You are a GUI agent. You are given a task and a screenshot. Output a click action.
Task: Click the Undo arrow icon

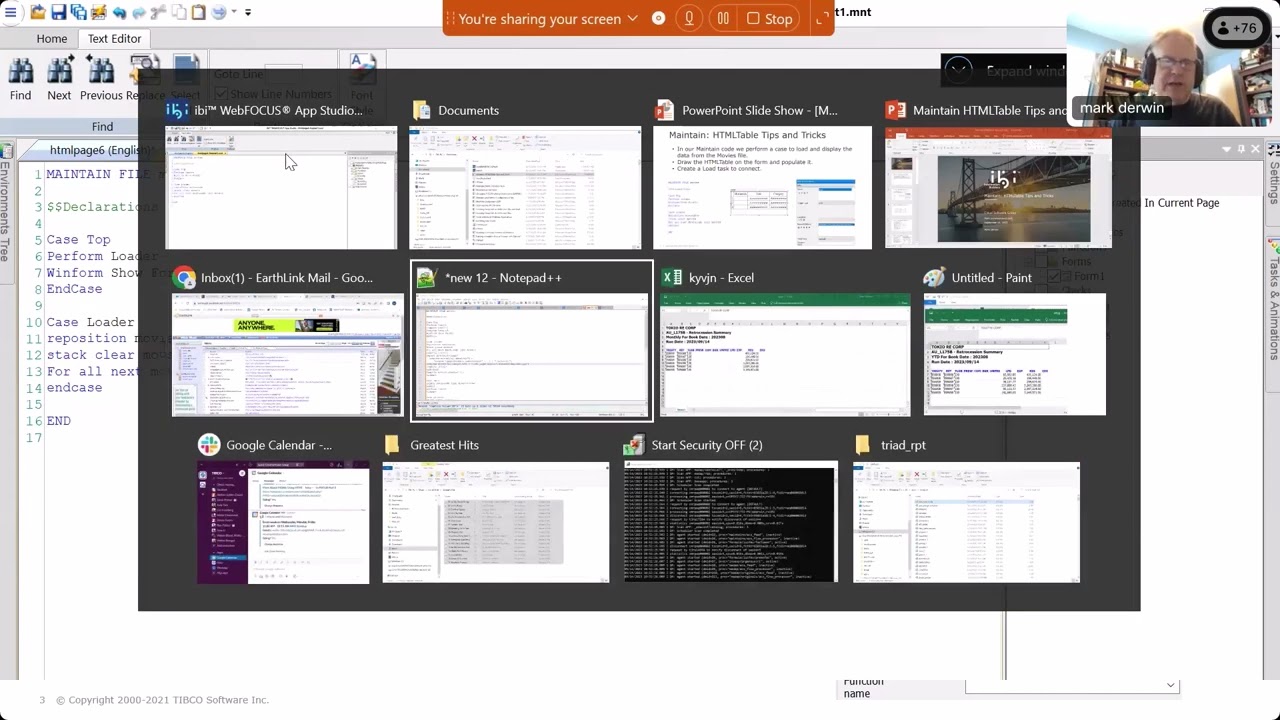(119, 13)
